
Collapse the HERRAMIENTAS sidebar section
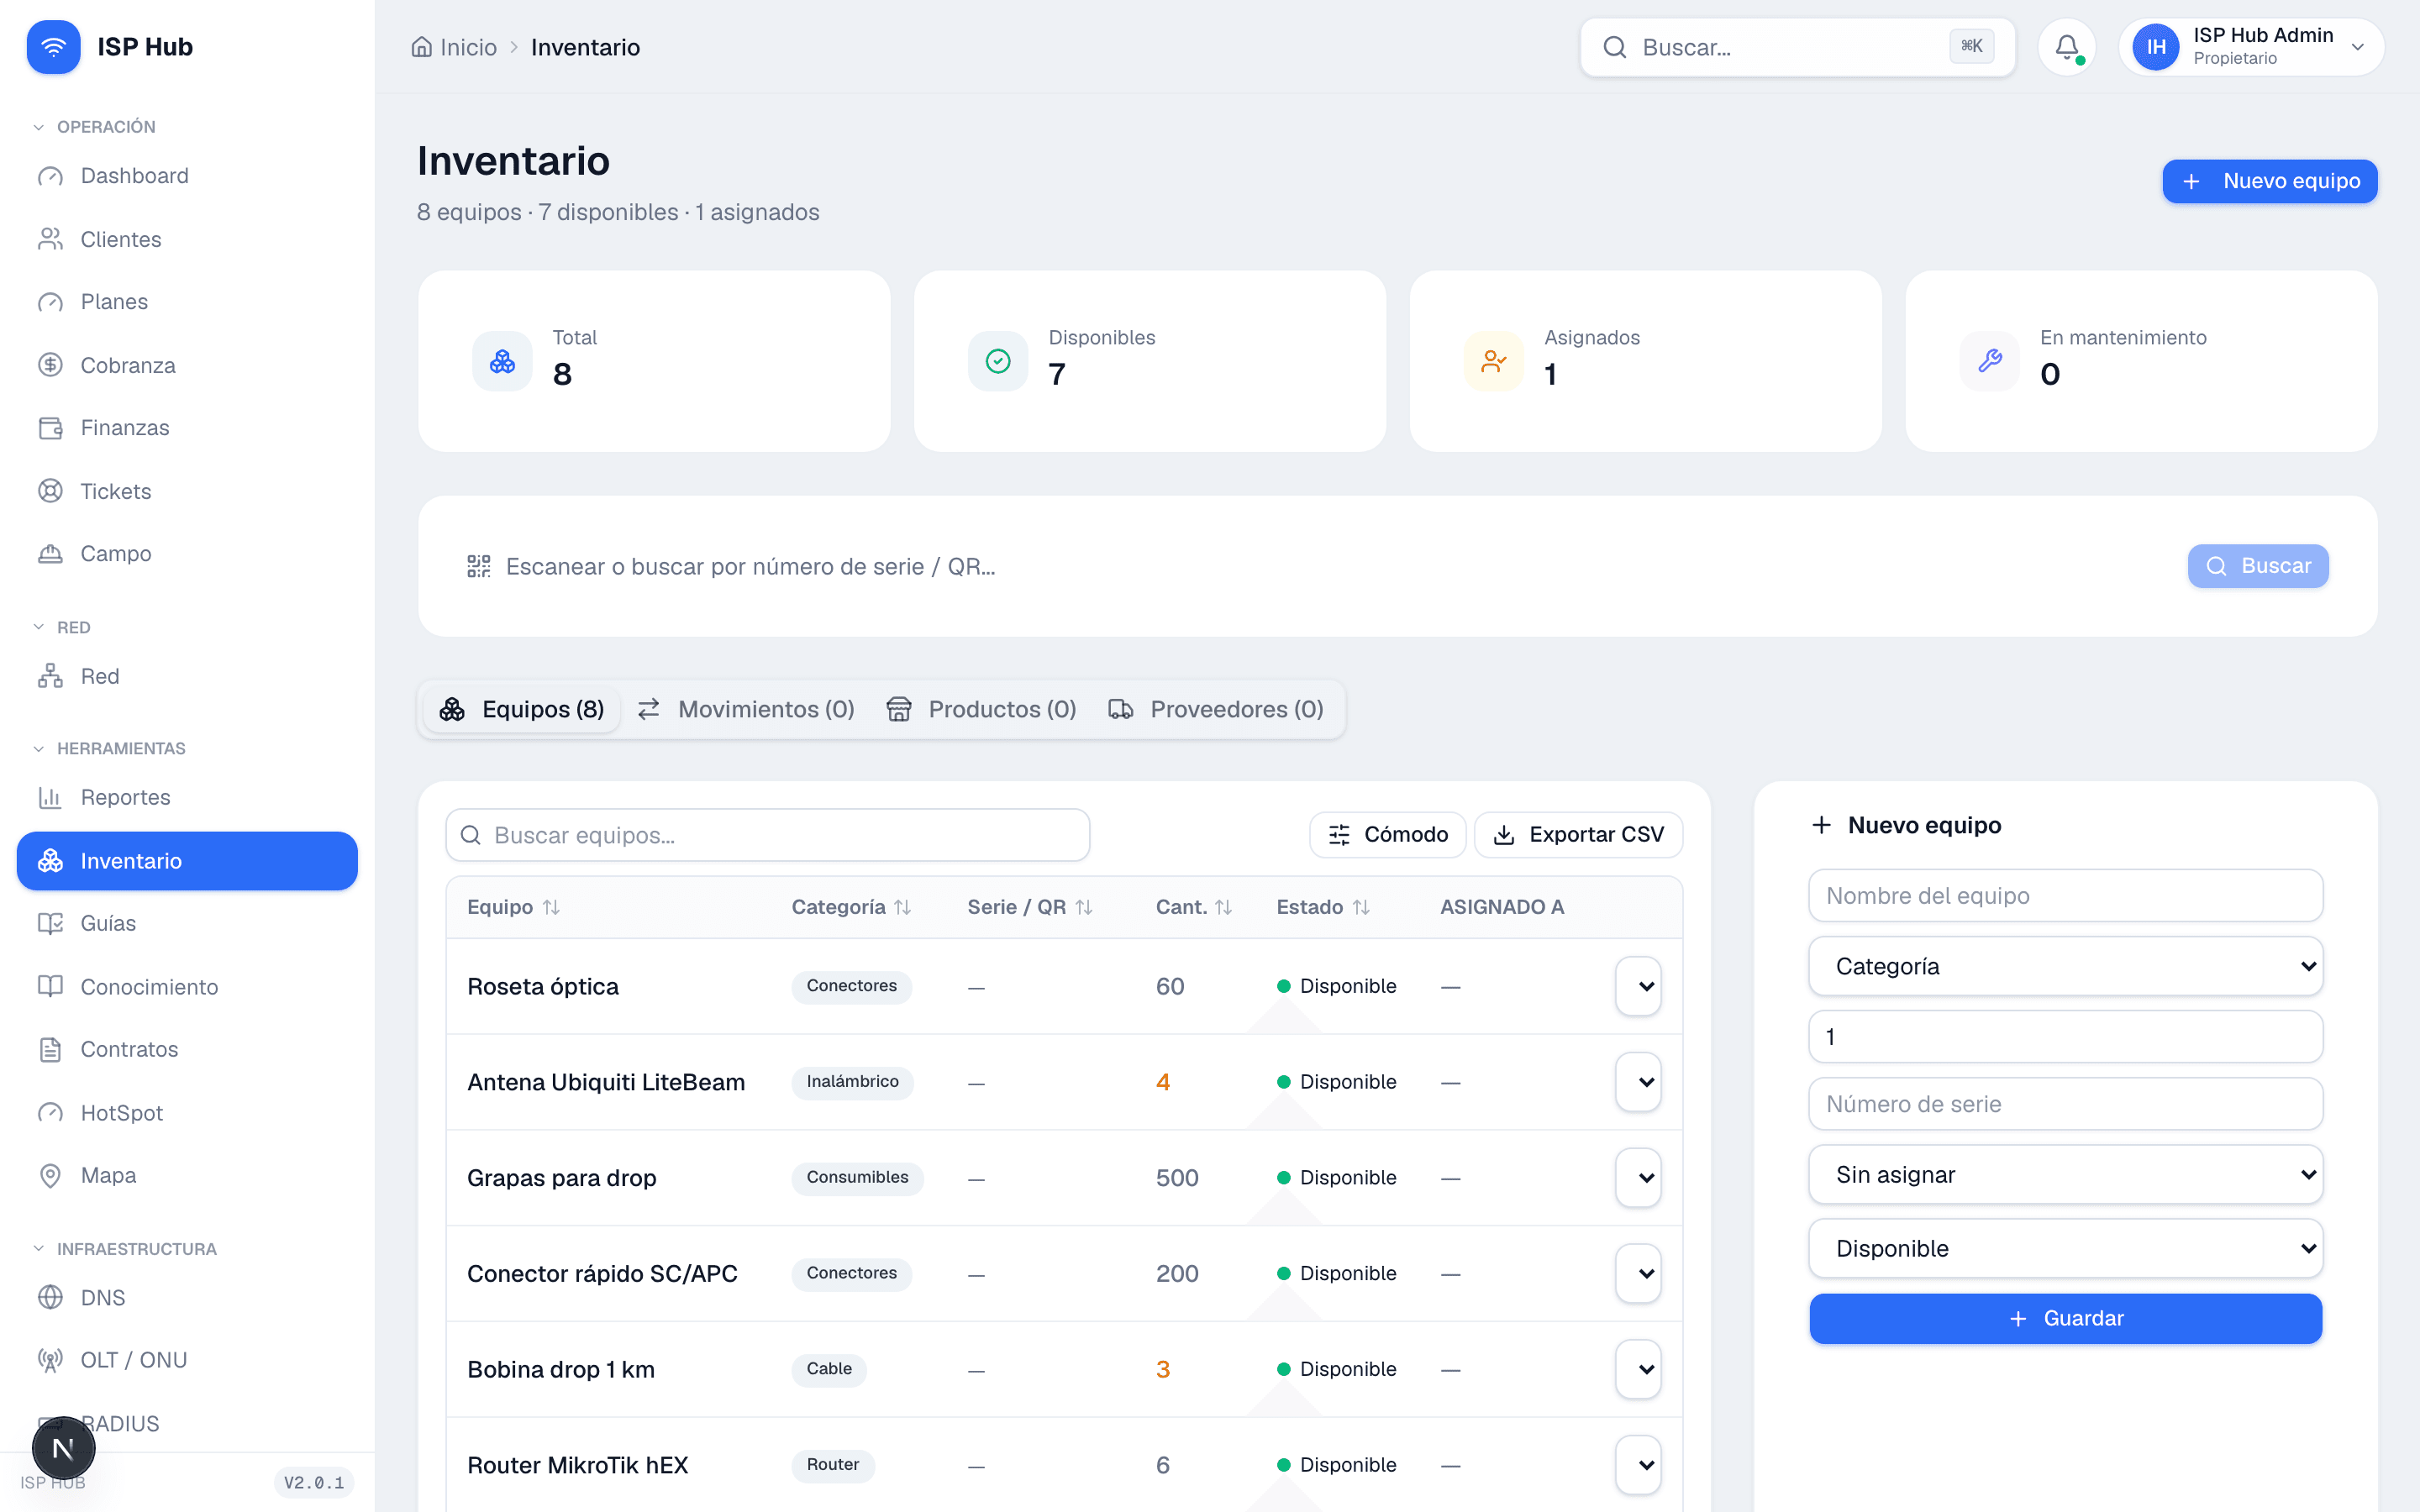(109, 748)
